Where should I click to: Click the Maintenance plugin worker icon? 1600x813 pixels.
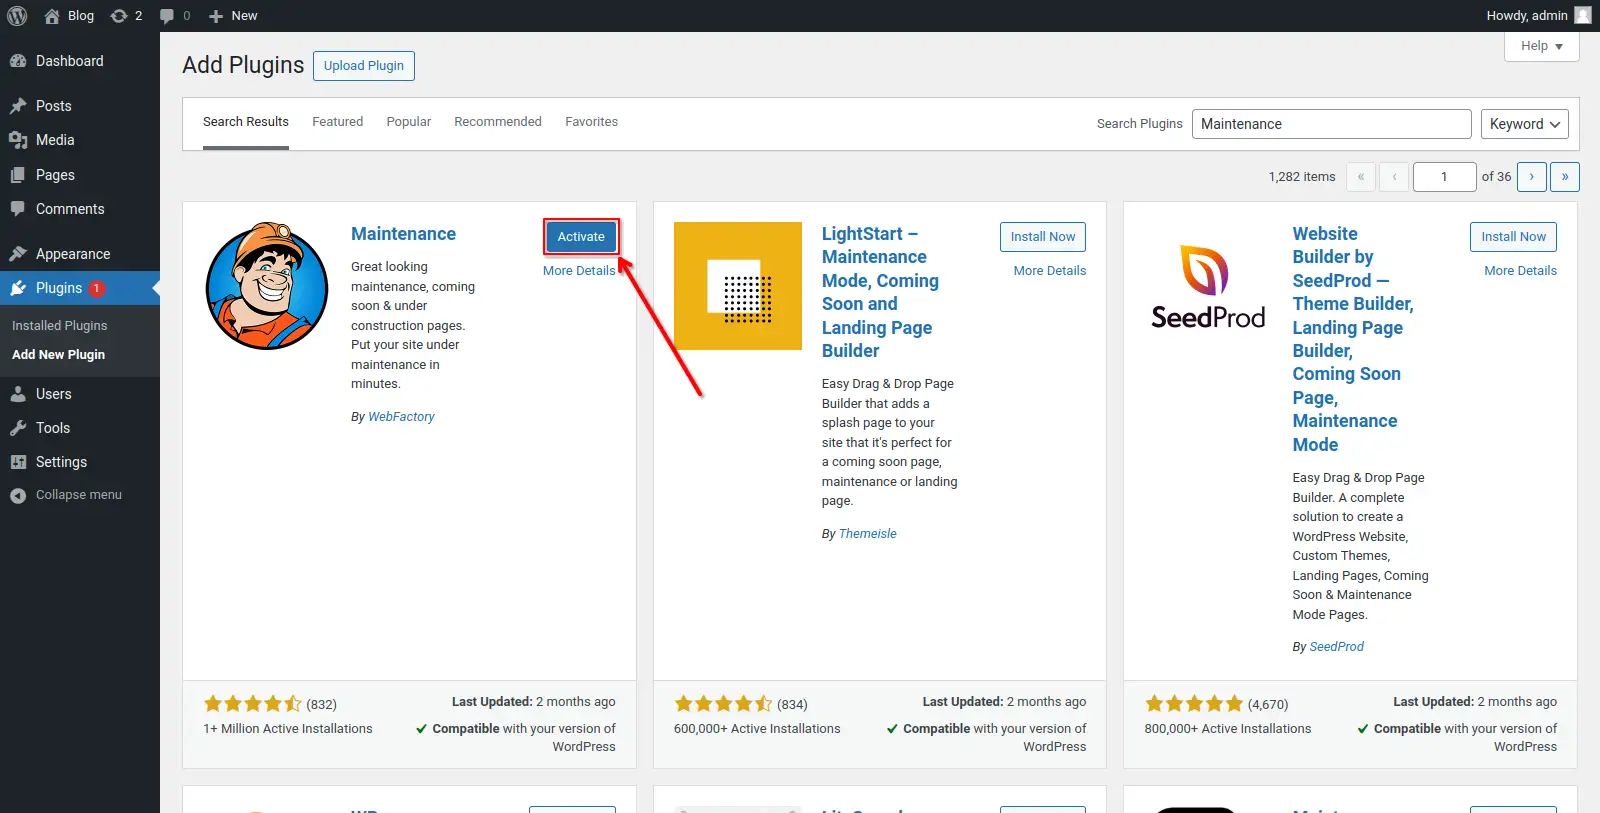[x=267, y=286]
